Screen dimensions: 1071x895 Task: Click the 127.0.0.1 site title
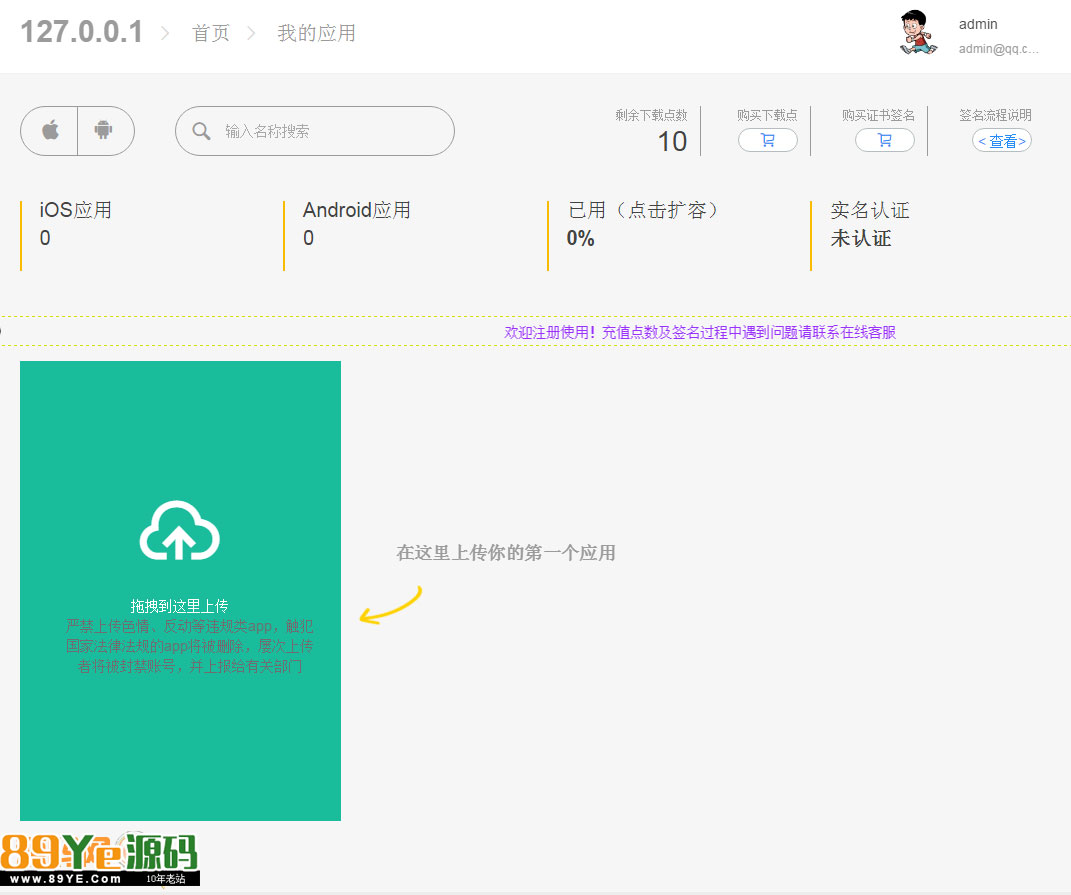tap(82, 32)
